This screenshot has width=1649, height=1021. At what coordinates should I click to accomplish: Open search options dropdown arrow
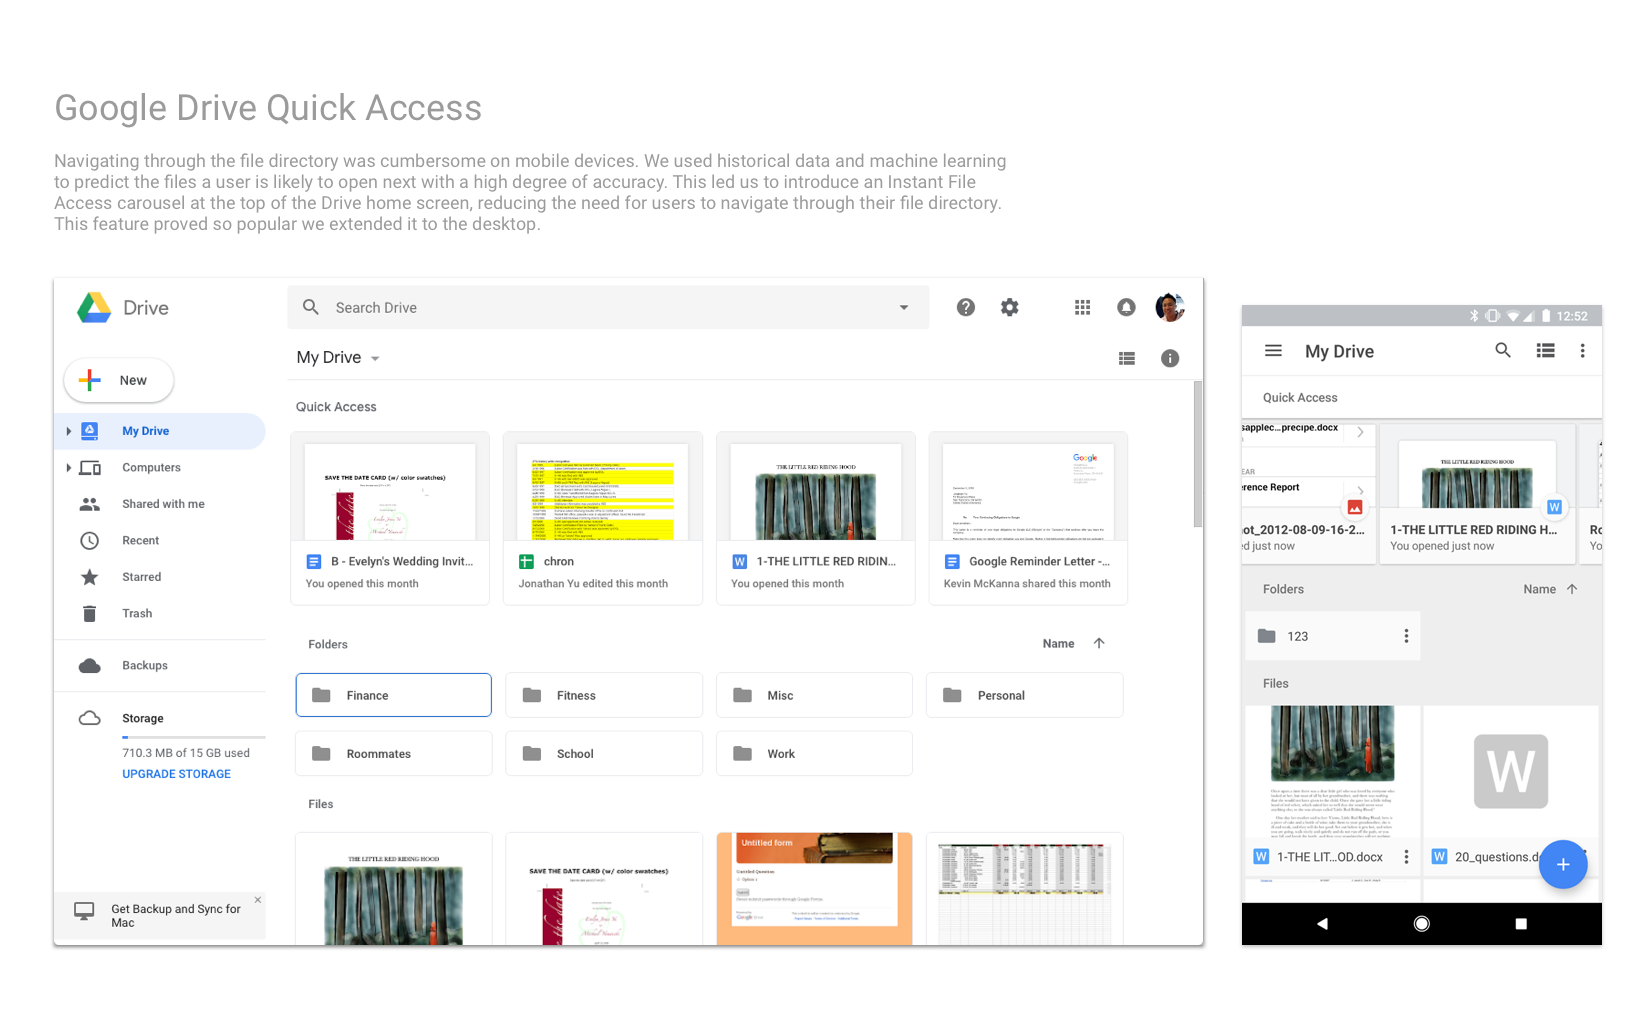pos(904,308)
